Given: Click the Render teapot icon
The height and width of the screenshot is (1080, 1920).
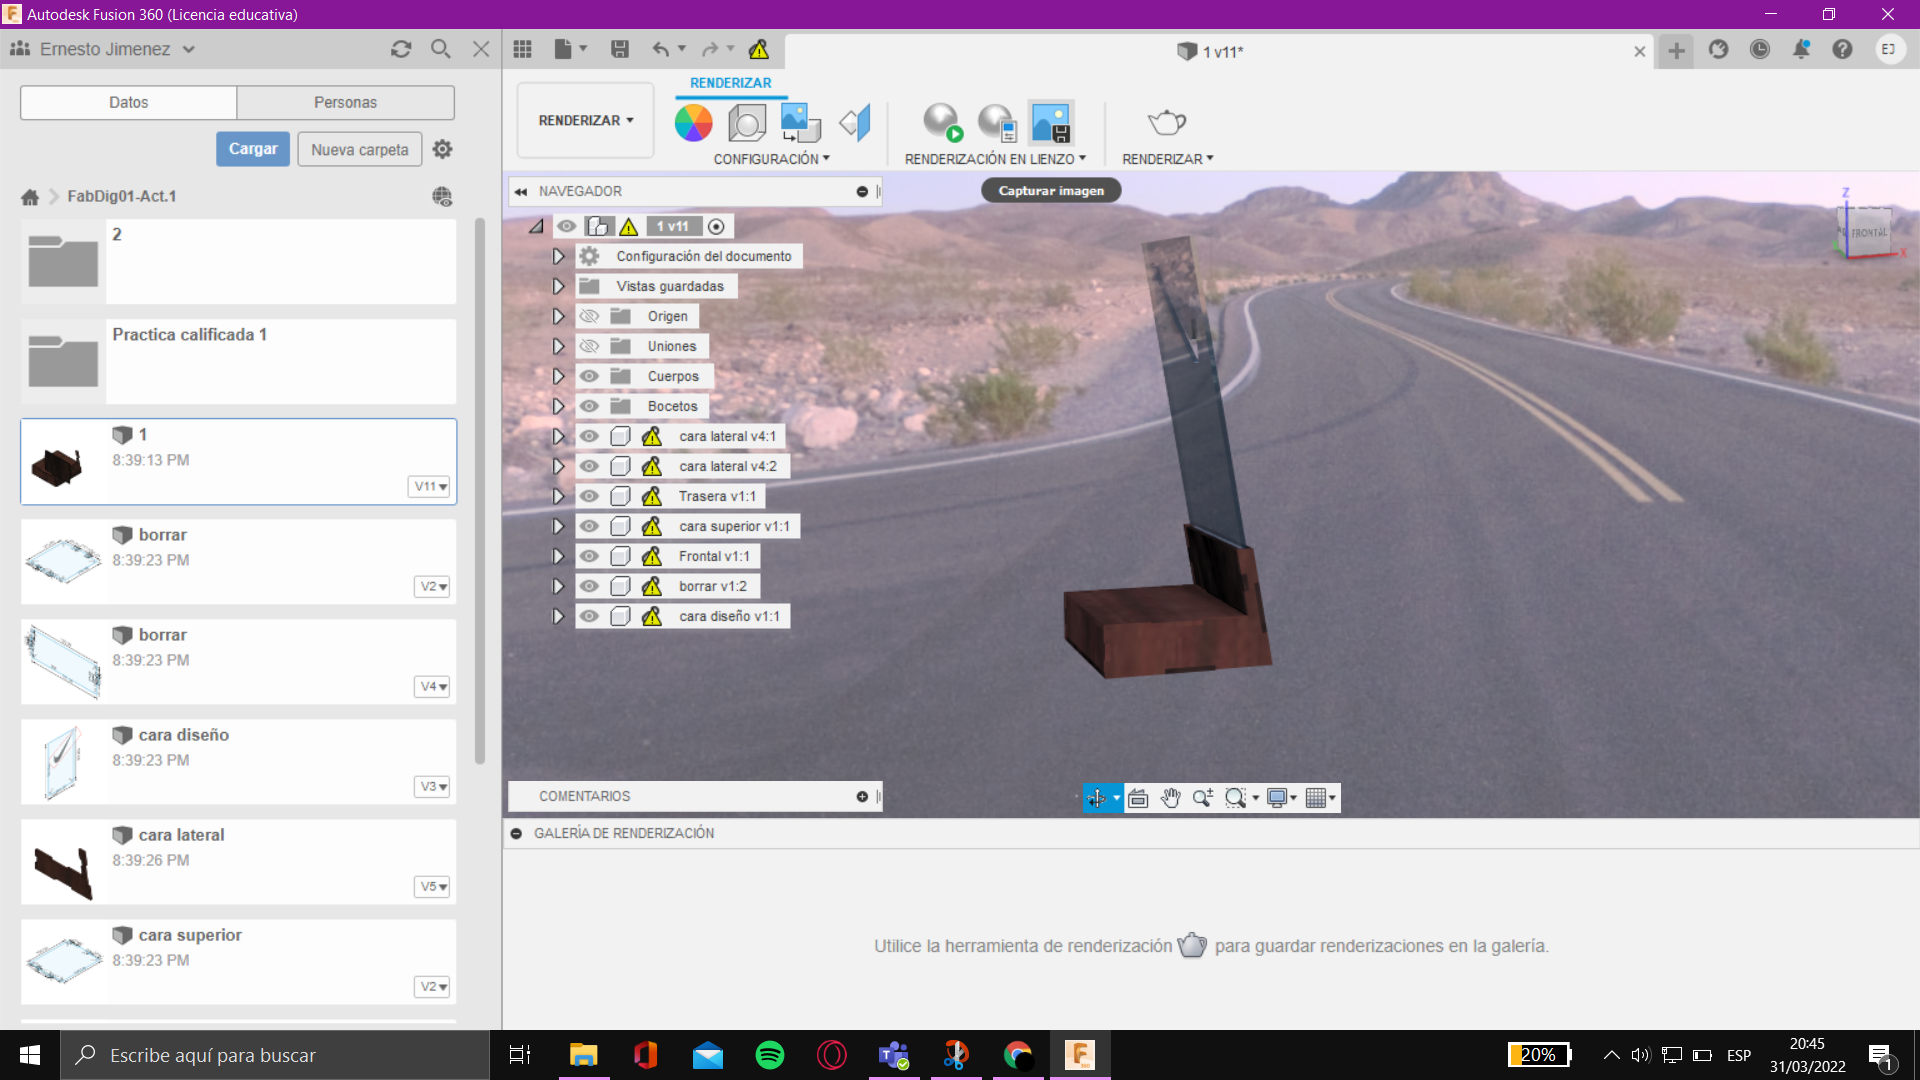Looking at the screenshot, I should pyautogui.click(x=1166, y=123).
